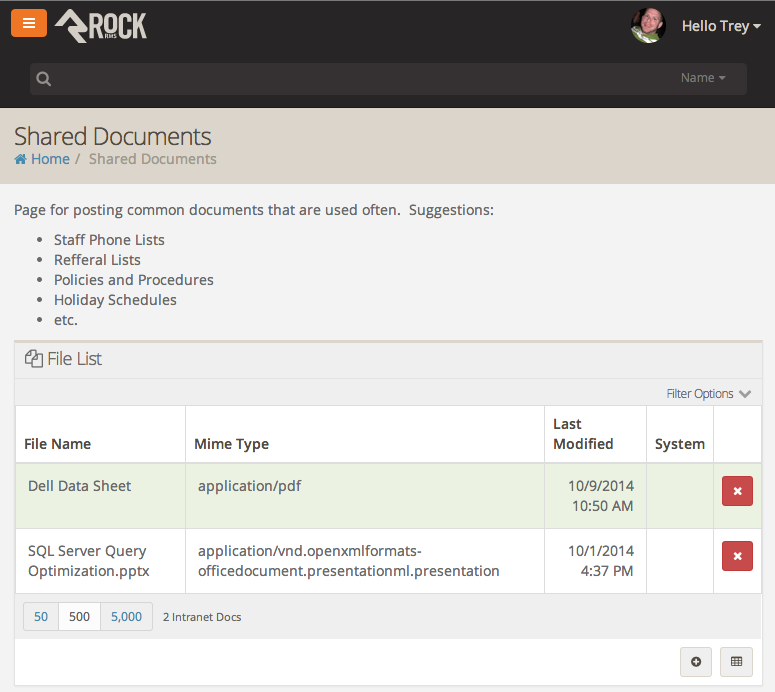775x692 pixels.
Task: Click the export to Excel grid icon
Action: tap(736, 661)
